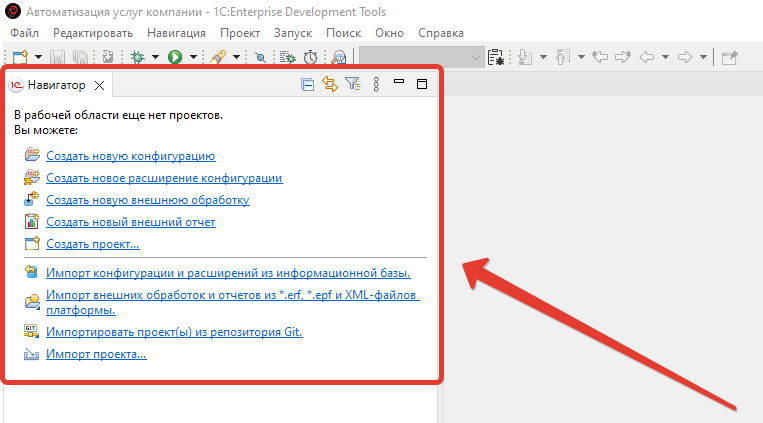Click the New wizard toolbar icon

point(20,57)
